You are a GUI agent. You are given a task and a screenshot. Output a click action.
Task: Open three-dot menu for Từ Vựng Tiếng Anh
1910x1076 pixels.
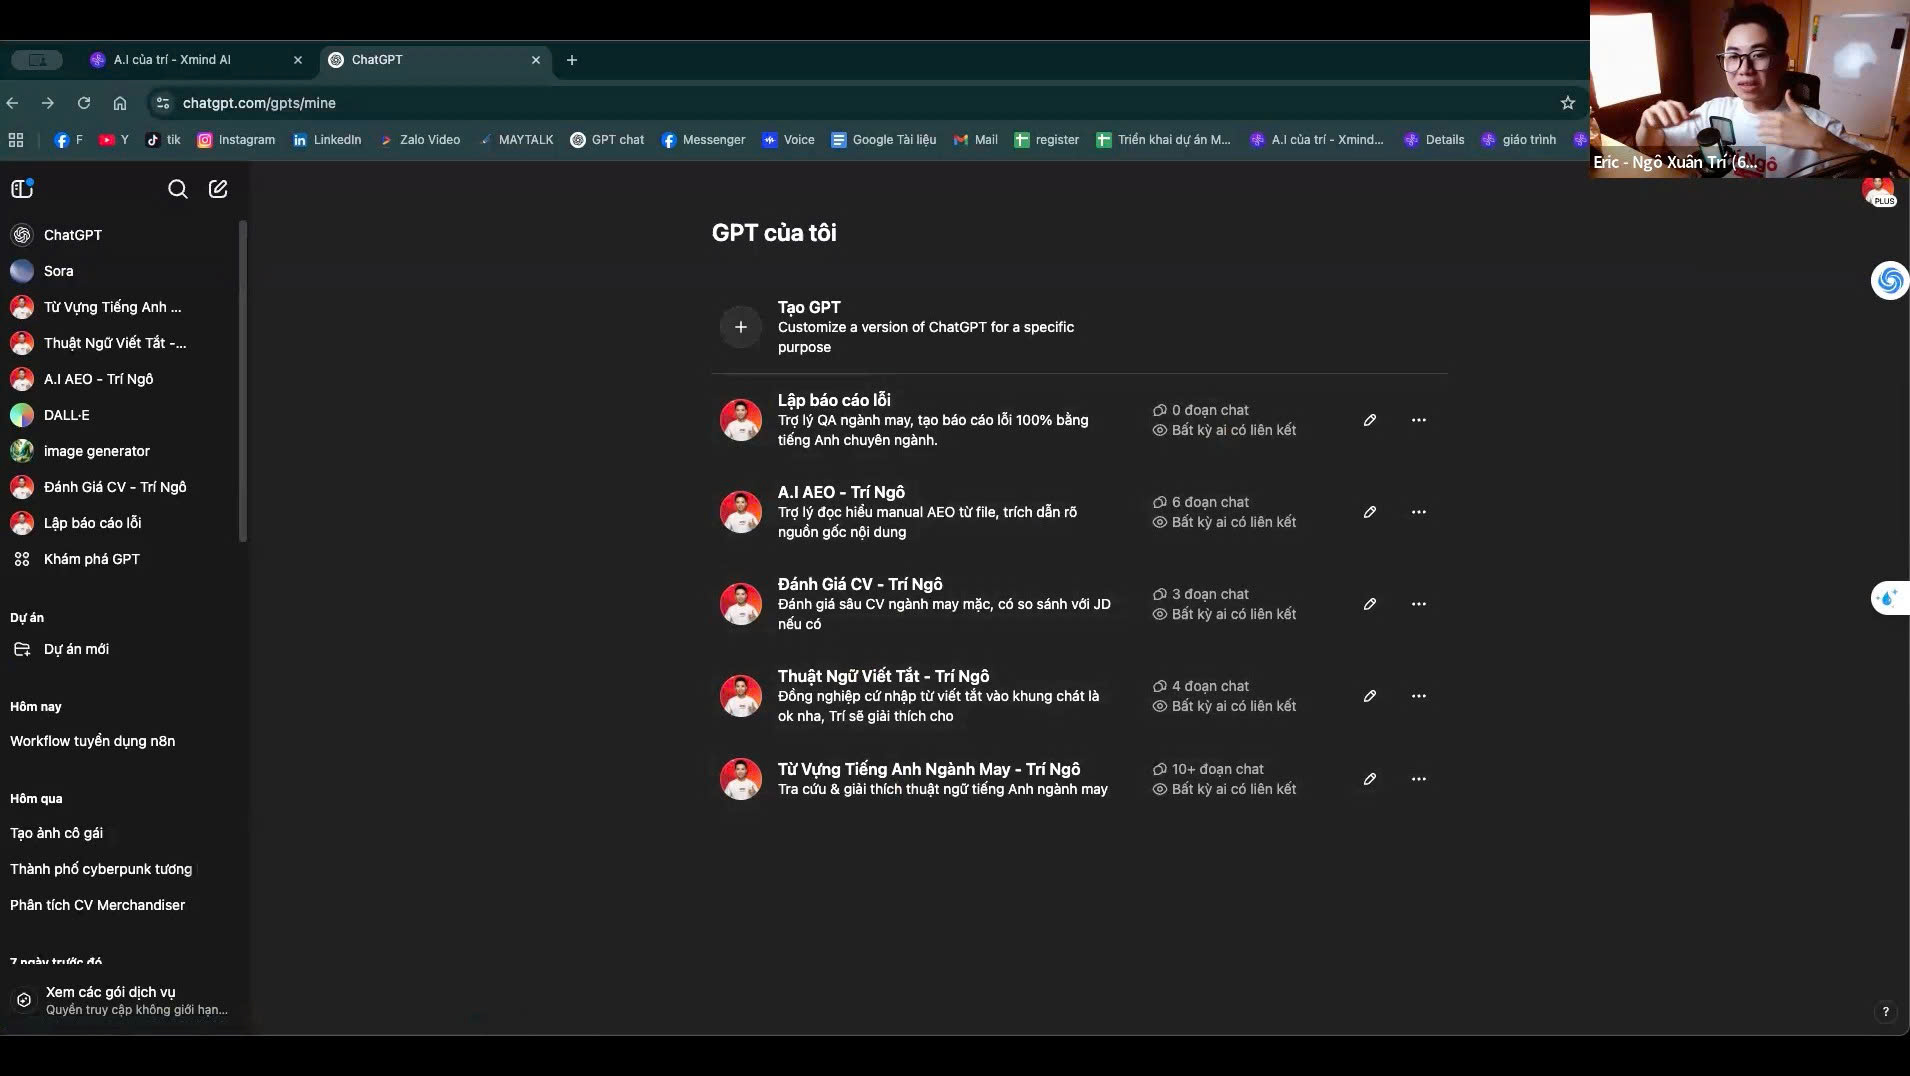point(1418,779)
